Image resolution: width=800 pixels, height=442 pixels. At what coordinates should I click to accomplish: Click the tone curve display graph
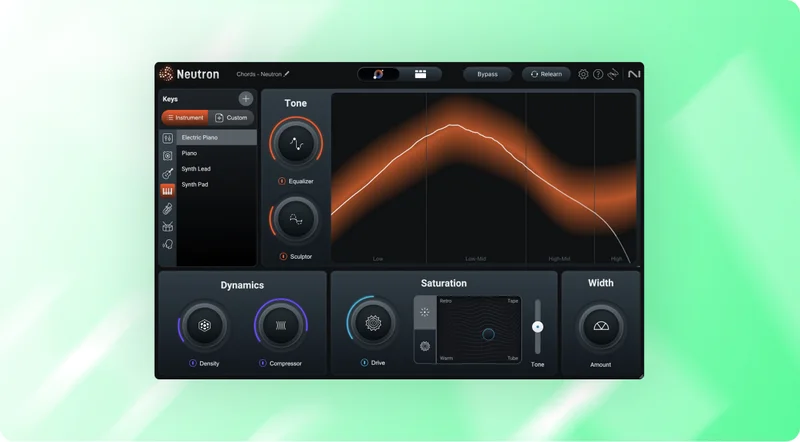(x=484, y=178)
